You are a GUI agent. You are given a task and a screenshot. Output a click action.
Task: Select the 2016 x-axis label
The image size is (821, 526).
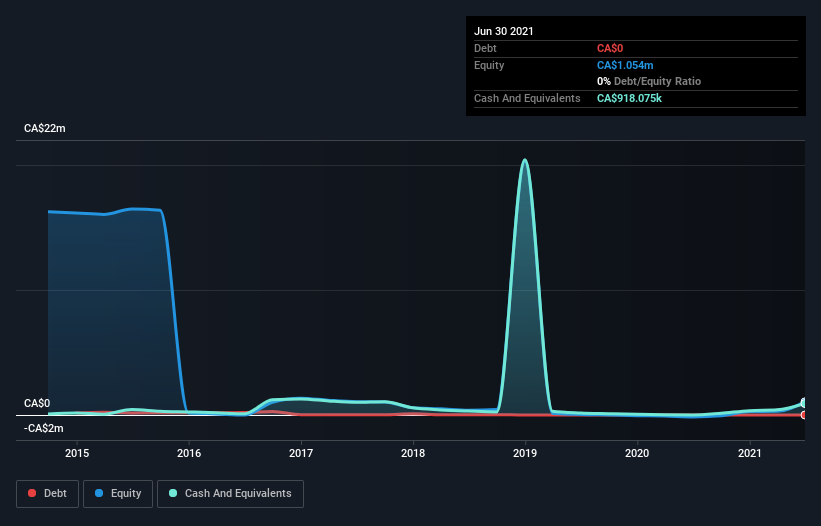[189, 453]
